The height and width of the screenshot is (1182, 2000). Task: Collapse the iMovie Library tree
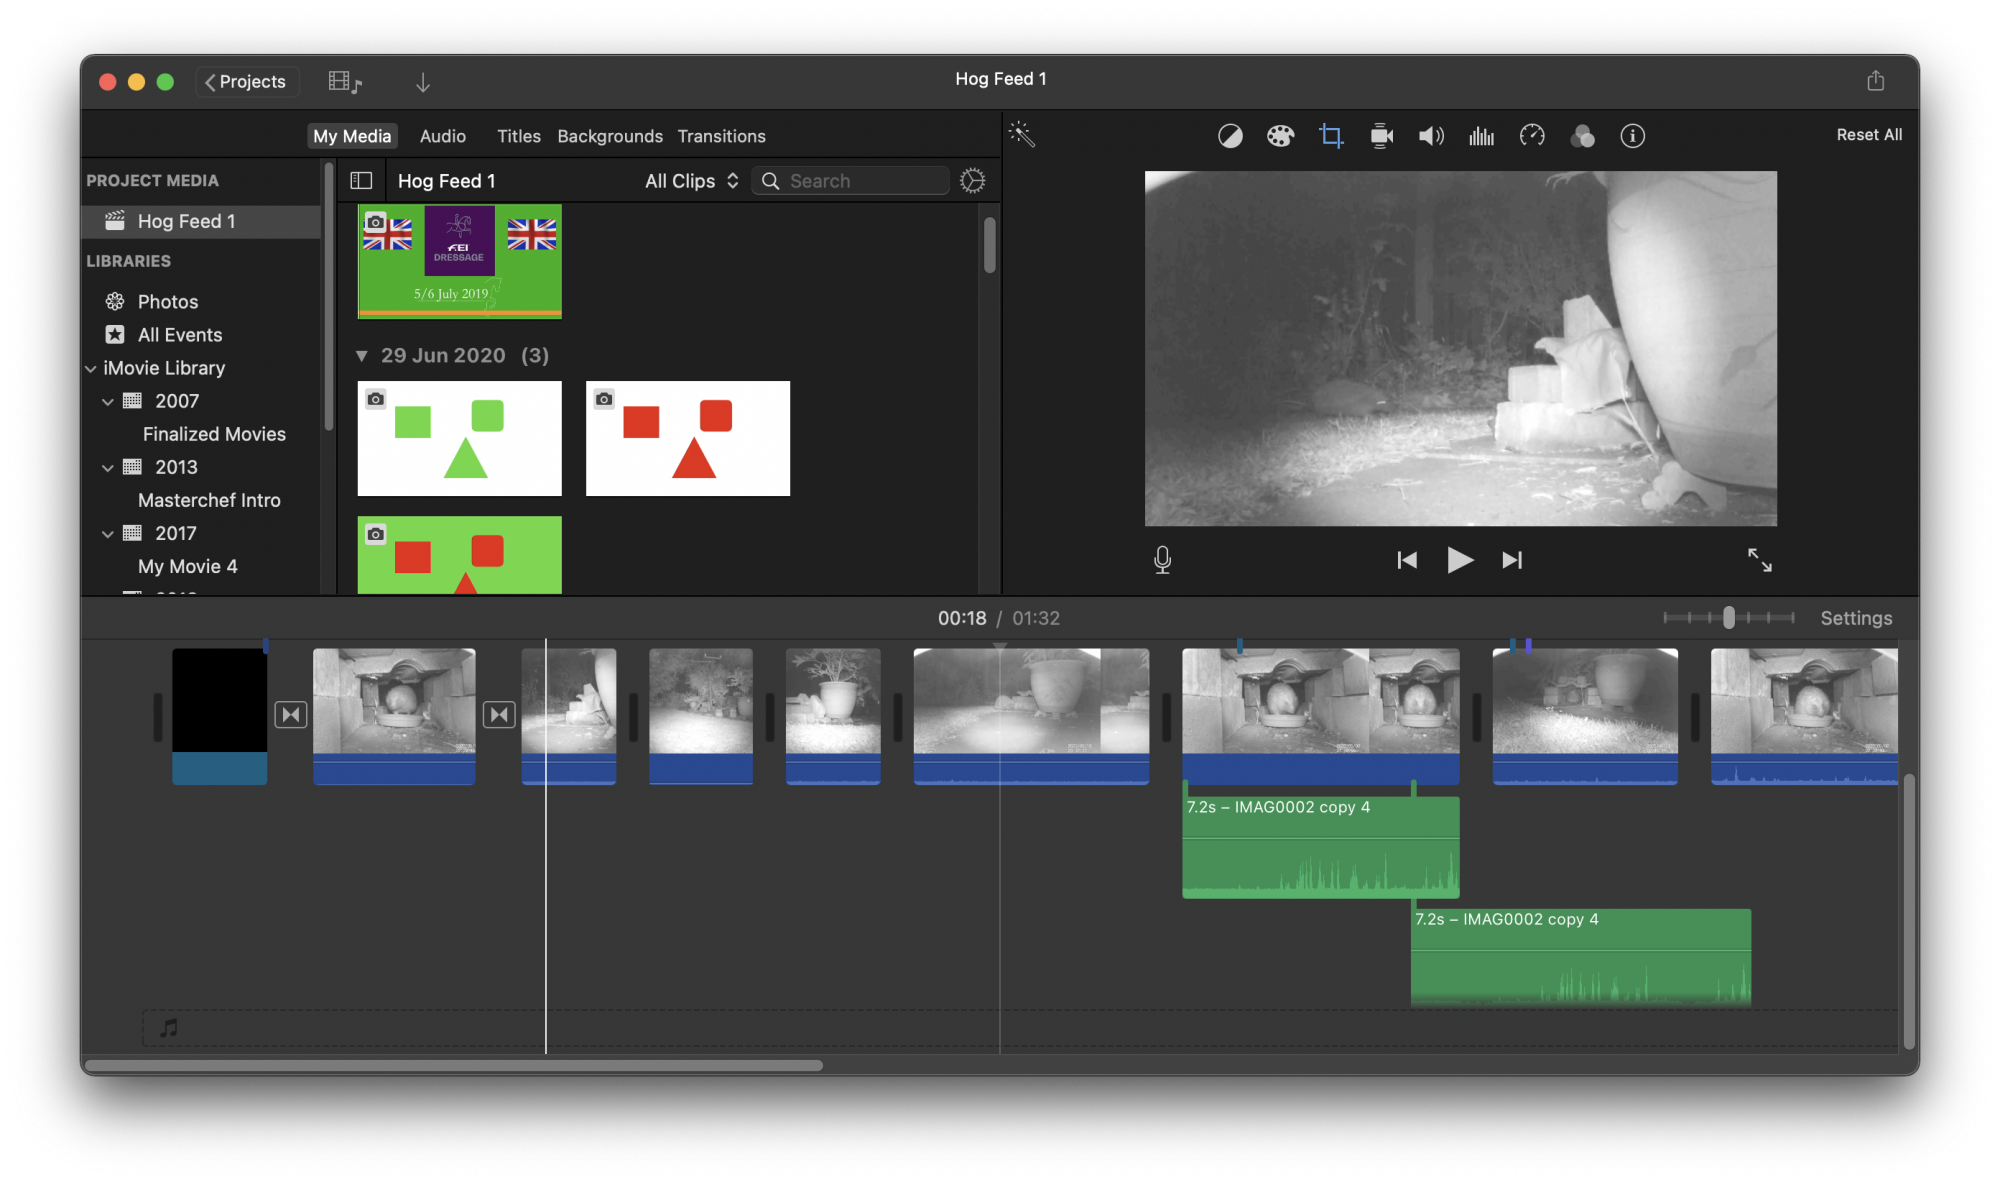[x=91, y=368]
